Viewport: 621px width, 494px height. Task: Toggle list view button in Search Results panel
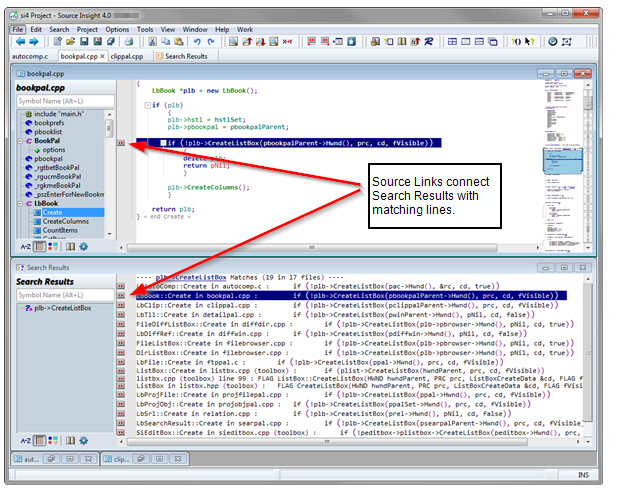[x=40, y=441]
